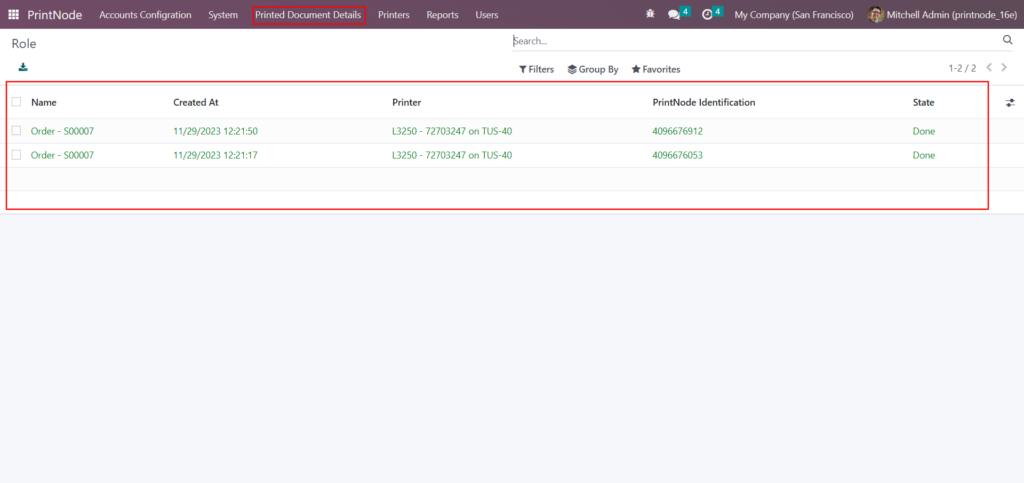The image size is (1024, 483).
Task: Click the date 11/29/2023 12:21:17
Action: pyautogui.click(x=215, y=155)
